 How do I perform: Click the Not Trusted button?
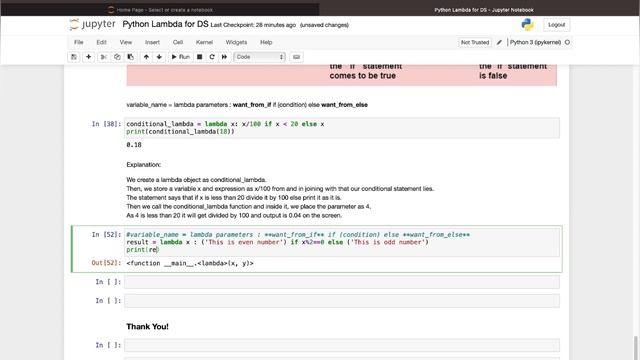tap(475, 42)
